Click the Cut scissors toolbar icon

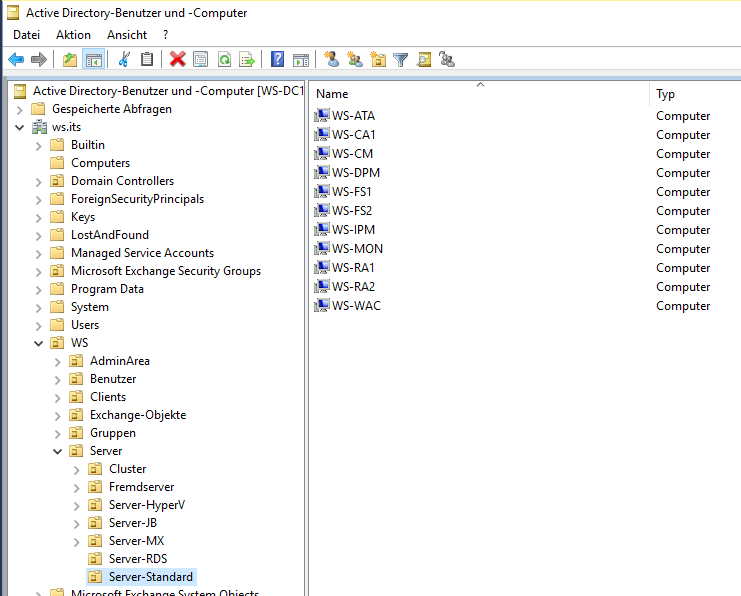pos(124,60)
